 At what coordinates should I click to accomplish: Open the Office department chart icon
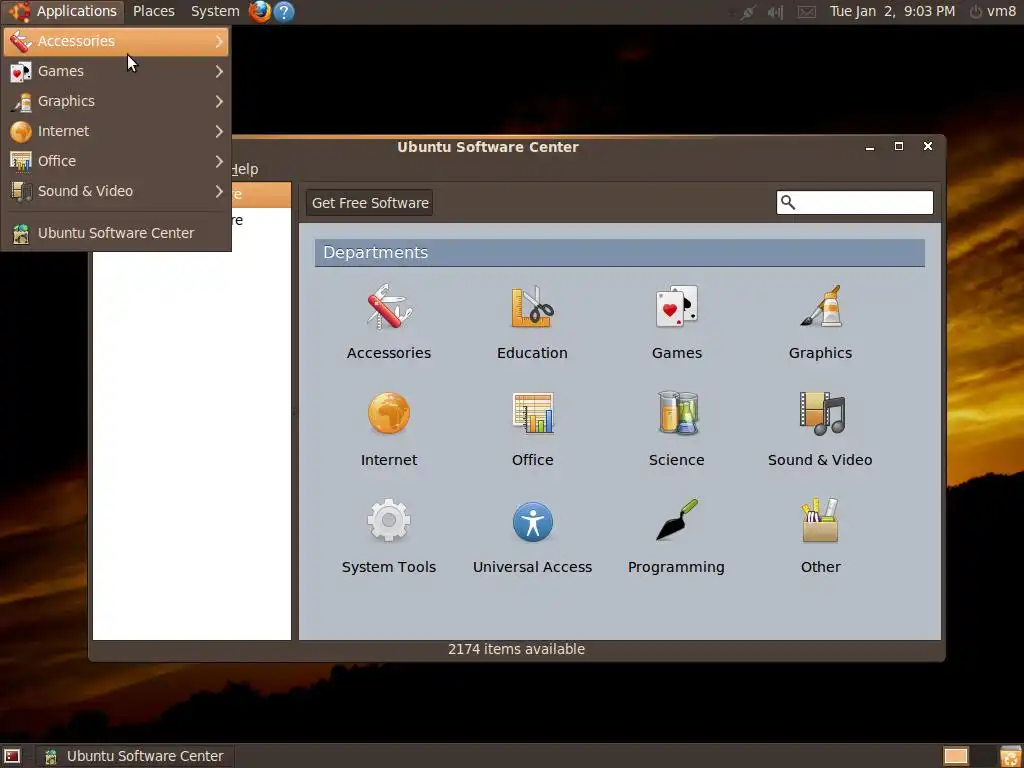(532, 413)
